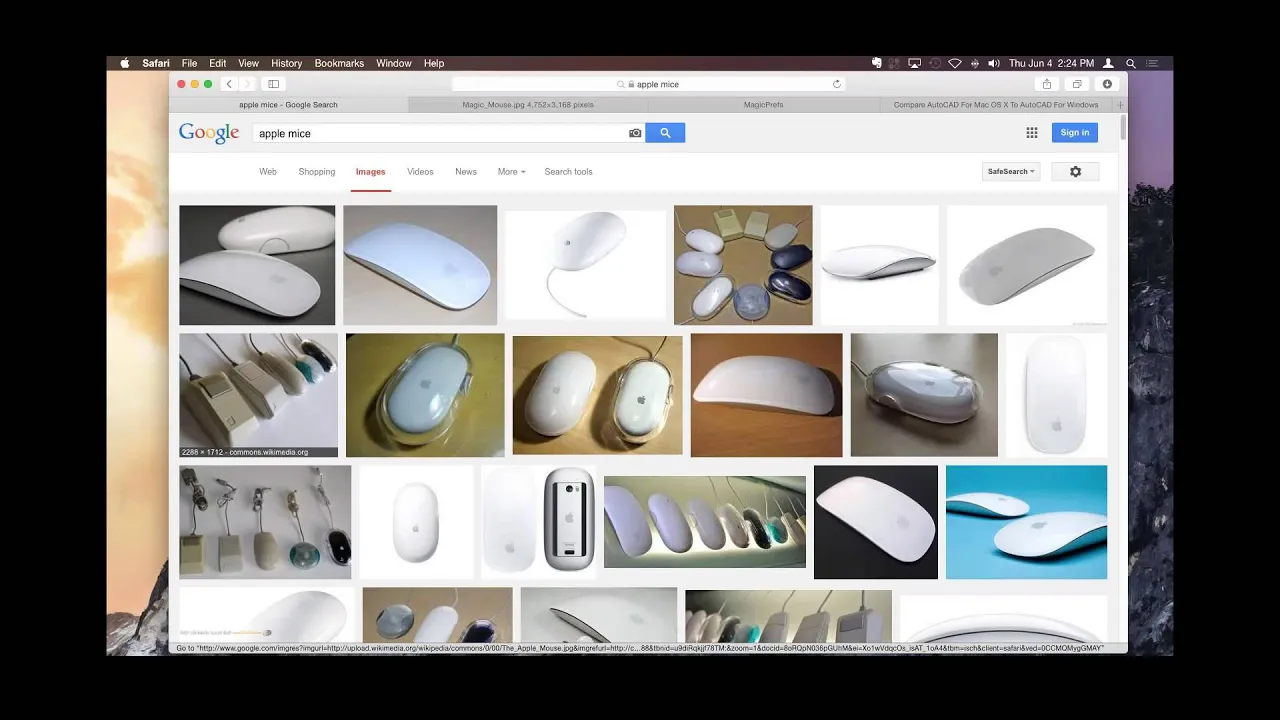Show Videos results
Screen dimensions: 1280x720
(x=420, y=172)
